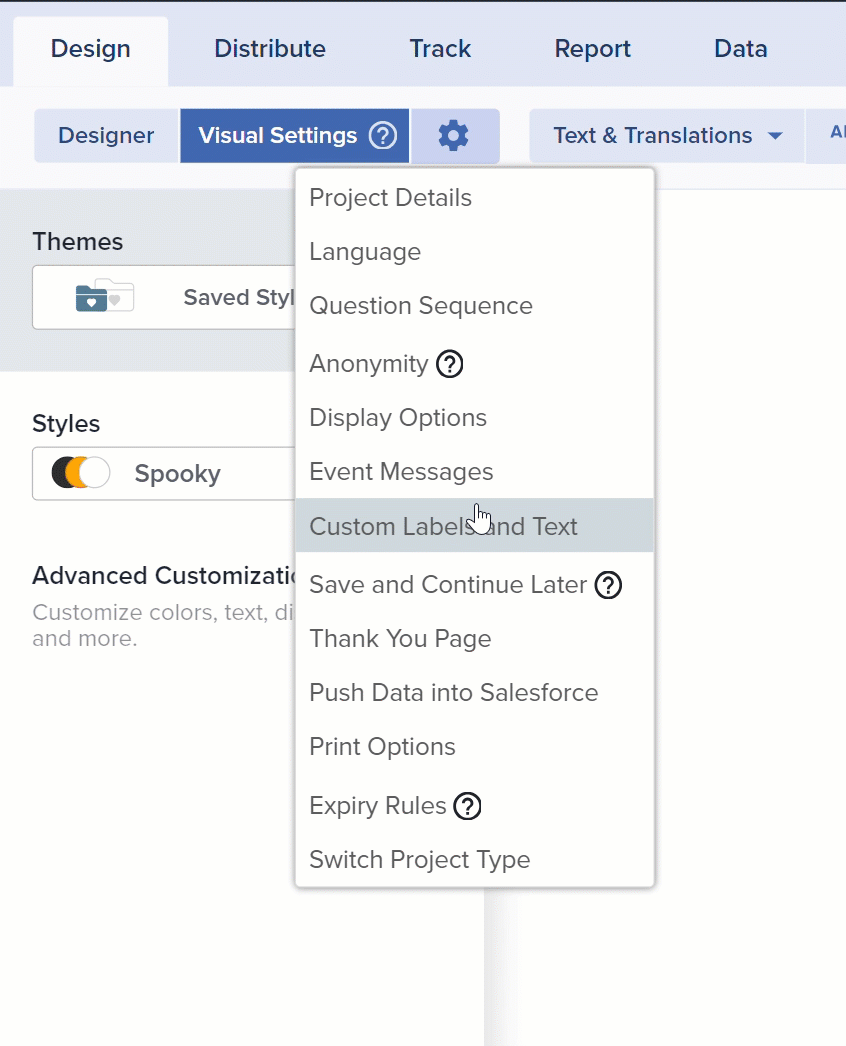846x1046 pixels.
Task: Open the Text & Translations dropdown
Action: click(x=665, y=135)
